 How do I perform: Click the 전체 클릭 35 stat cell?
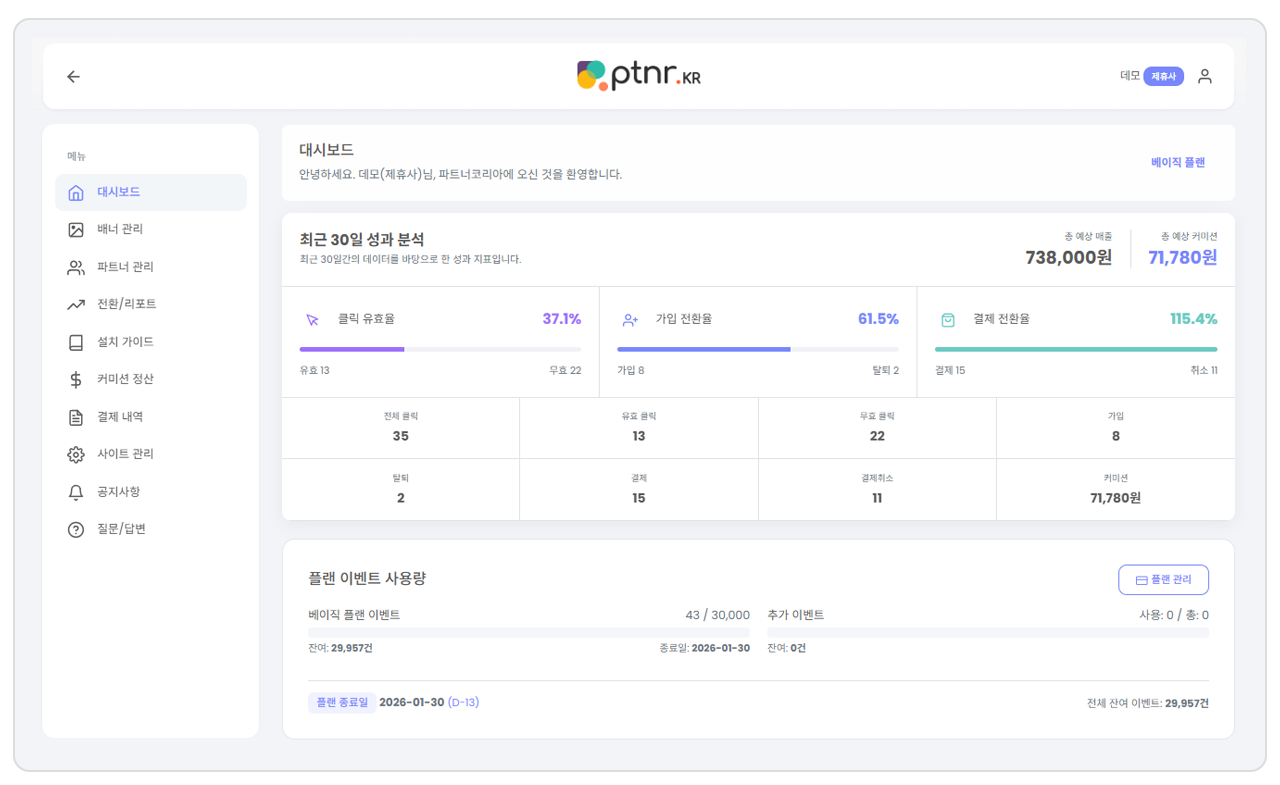point(400,425)
